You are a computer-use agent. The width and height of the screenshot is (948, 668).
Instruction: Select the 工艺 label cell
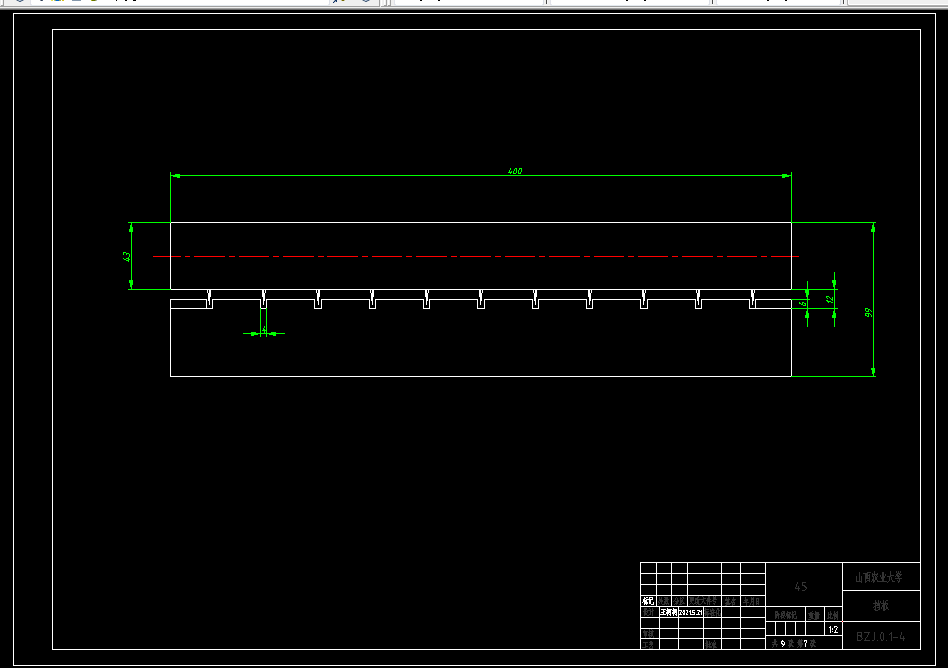pos(650,644)
